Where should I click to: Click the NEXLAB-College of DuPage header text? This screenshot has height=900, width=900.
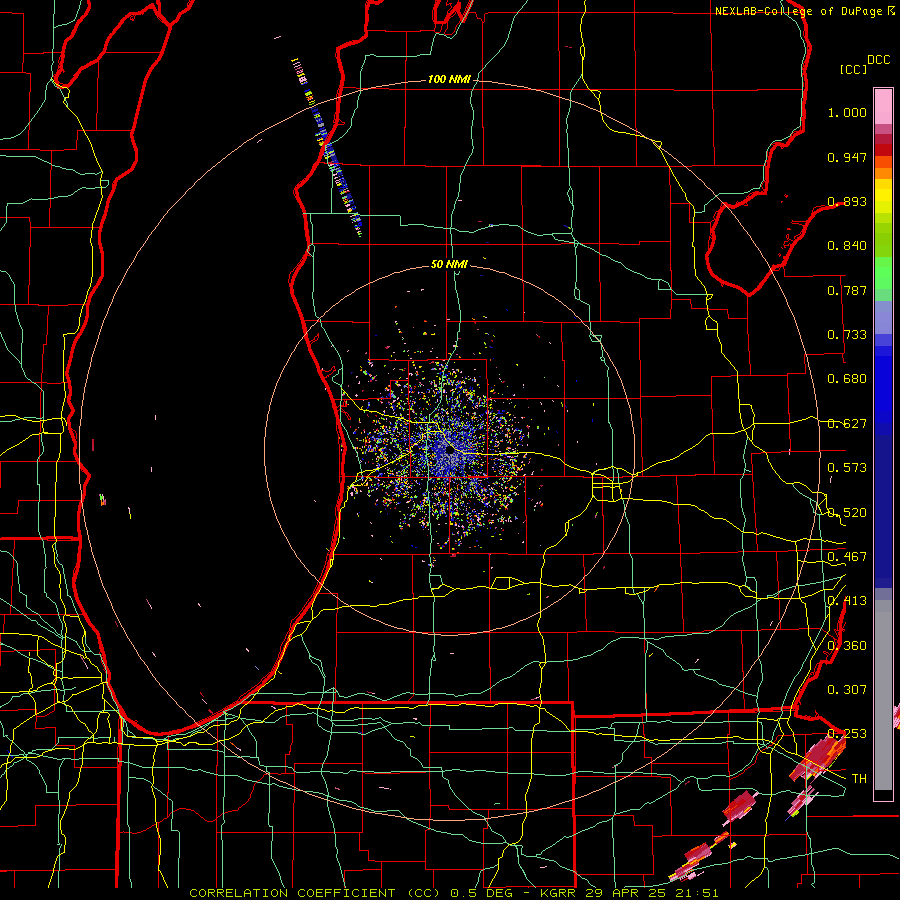click(x=804, y=11)
